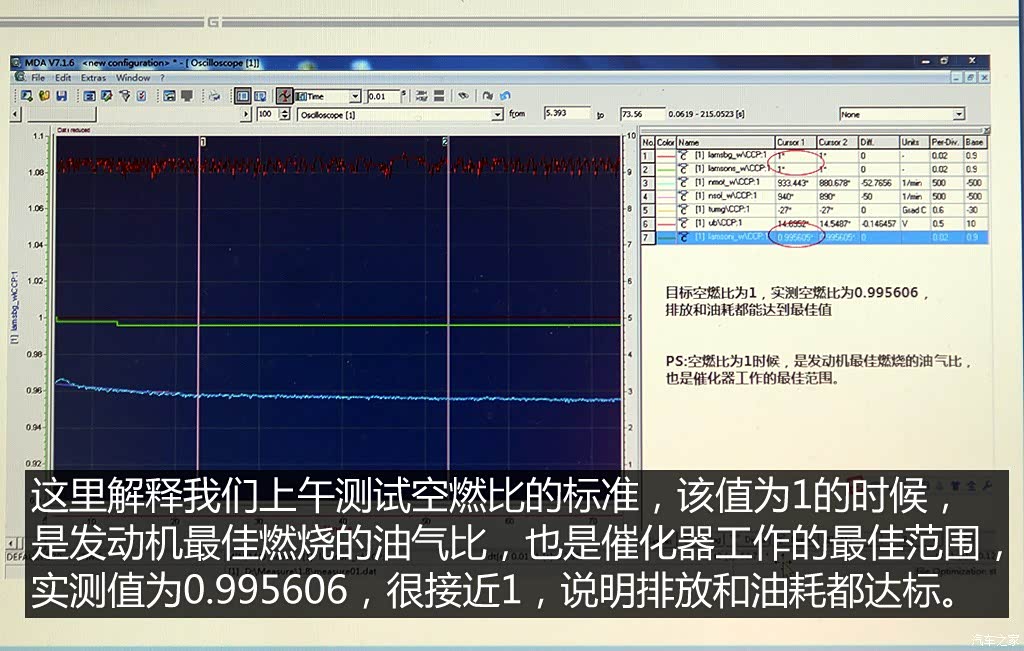Click the '-52.7656' Diff value
The image size is (1024, 651).
pyautogui.click(x=876, y=183)
